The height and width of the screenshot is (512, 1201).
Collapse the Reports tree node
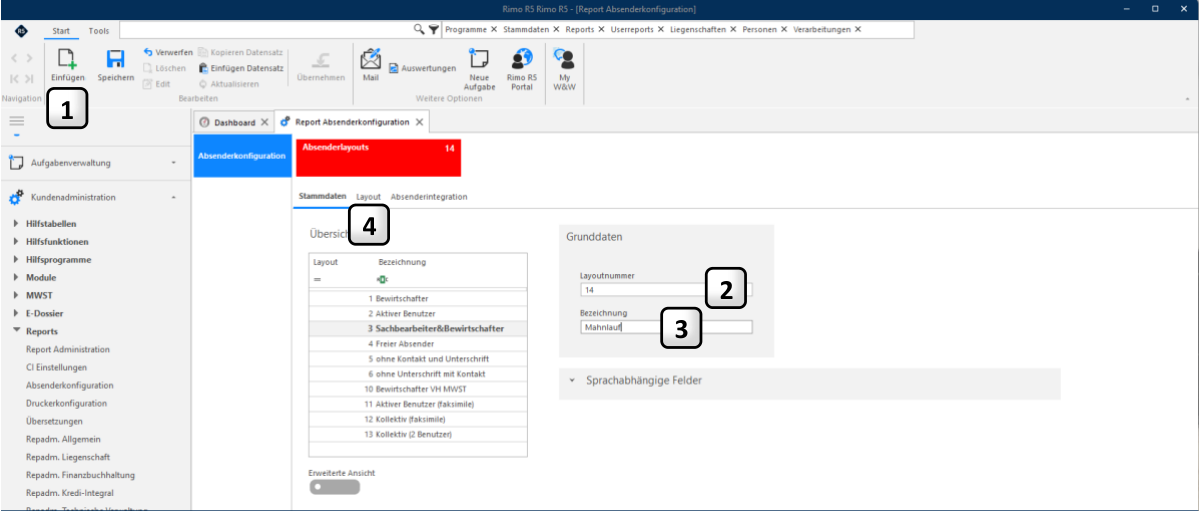pos(16,331)
